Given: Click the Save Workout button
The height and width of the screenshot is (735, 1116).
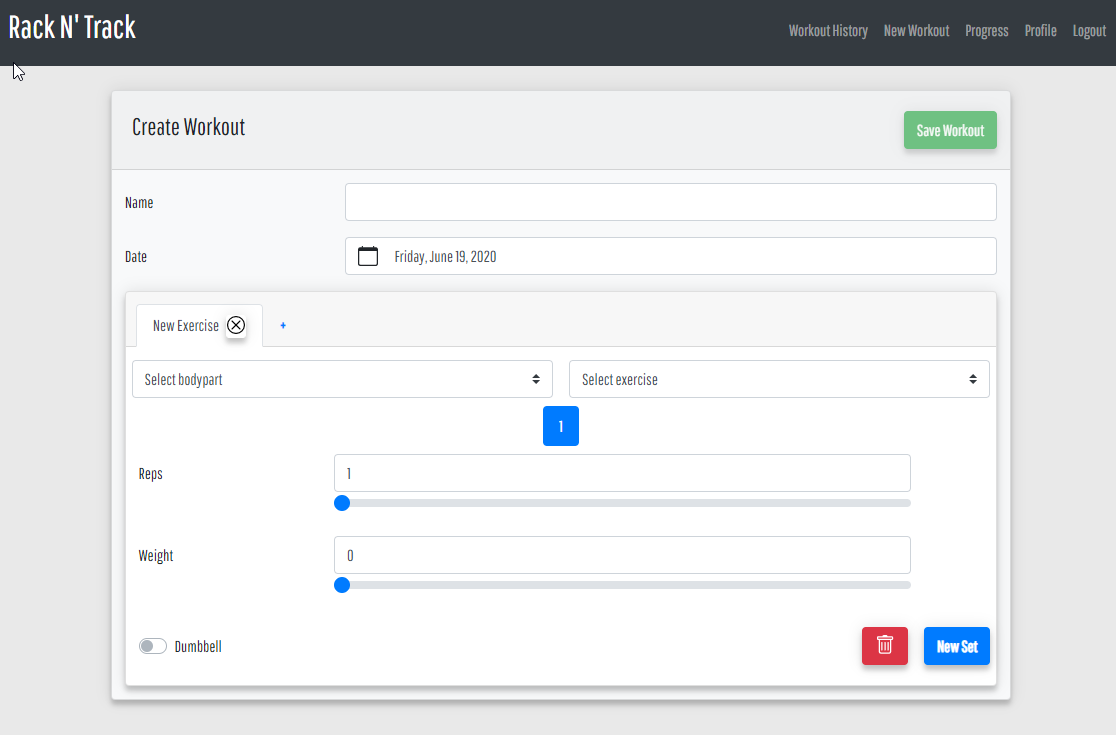Looking at the screenshot, I should click(950, 130).
